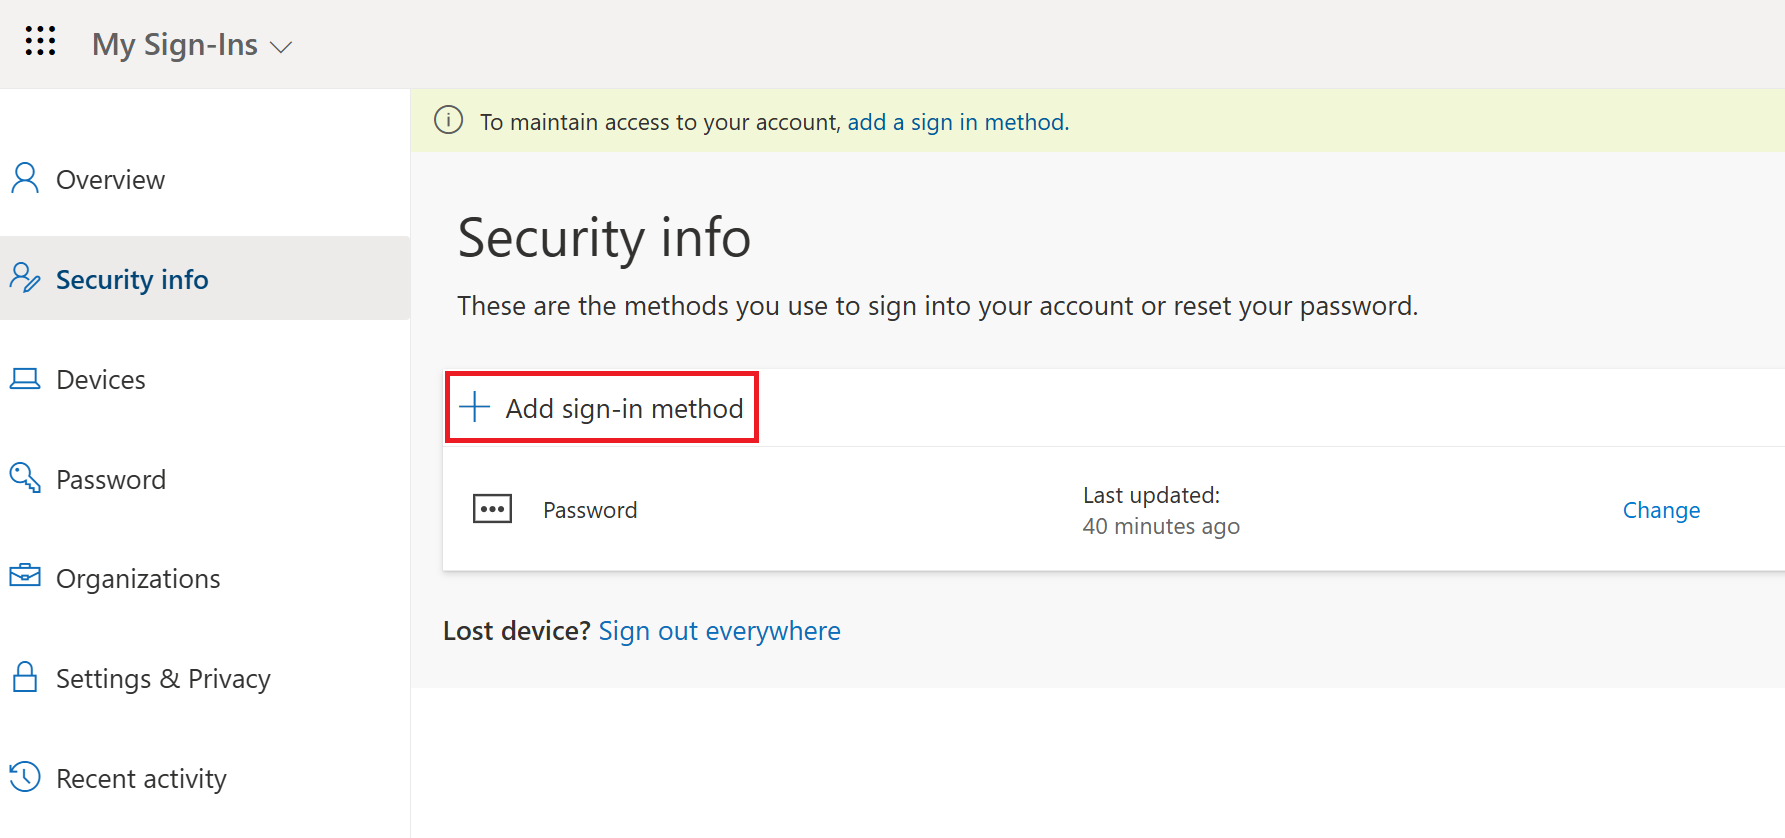The image size is (1785, 838).
Task: Open Settings & Privacy page
Action: pyautogui.click(x=163, y=679)
